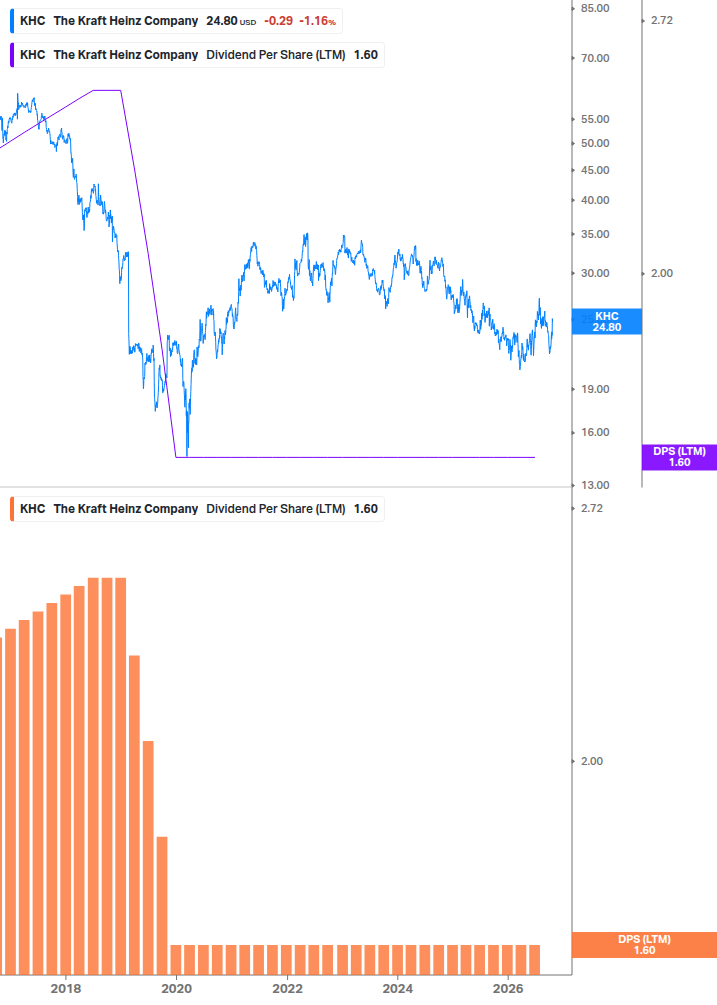Click the blue KHC 24.80 price tag

607,322
